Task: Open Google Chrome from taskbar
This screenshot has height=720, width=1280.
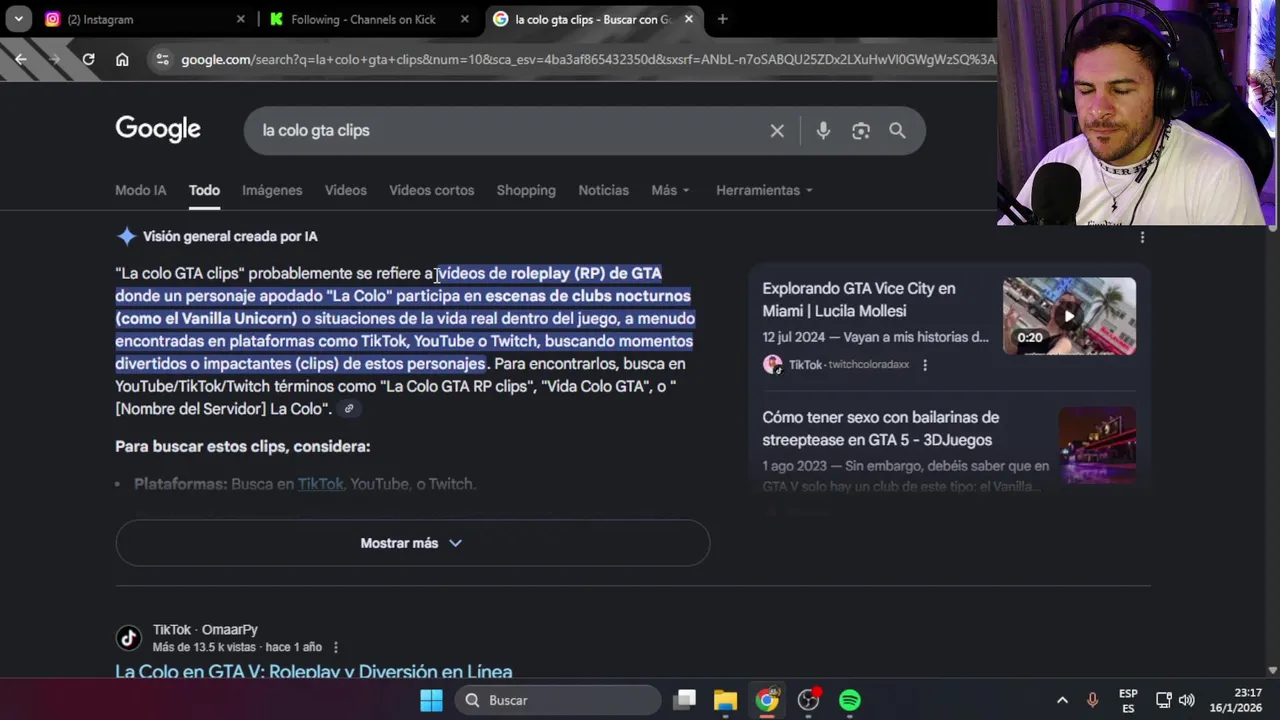Action: pyautogui.click(x=767, y=700)
